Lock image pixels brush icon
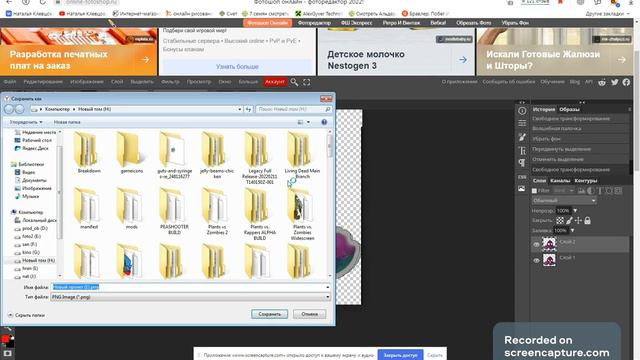This screenshot has height=360, width=640. [569, 220]
